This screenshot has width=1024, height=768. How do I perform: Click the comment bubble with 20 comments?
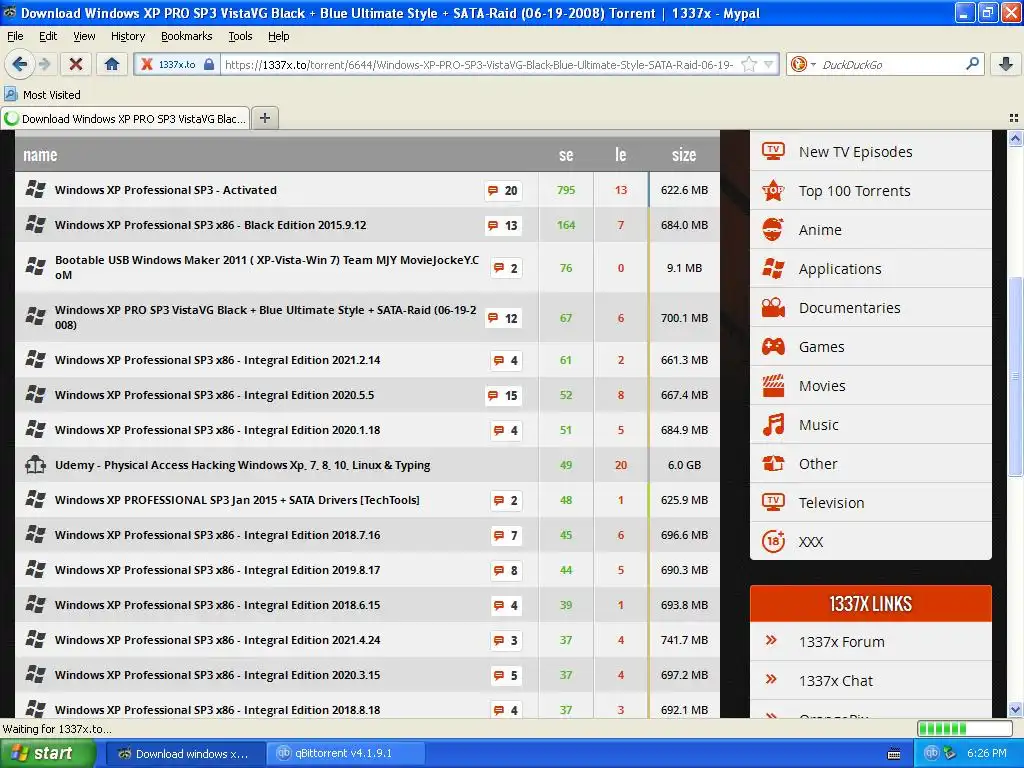point(502,190)
